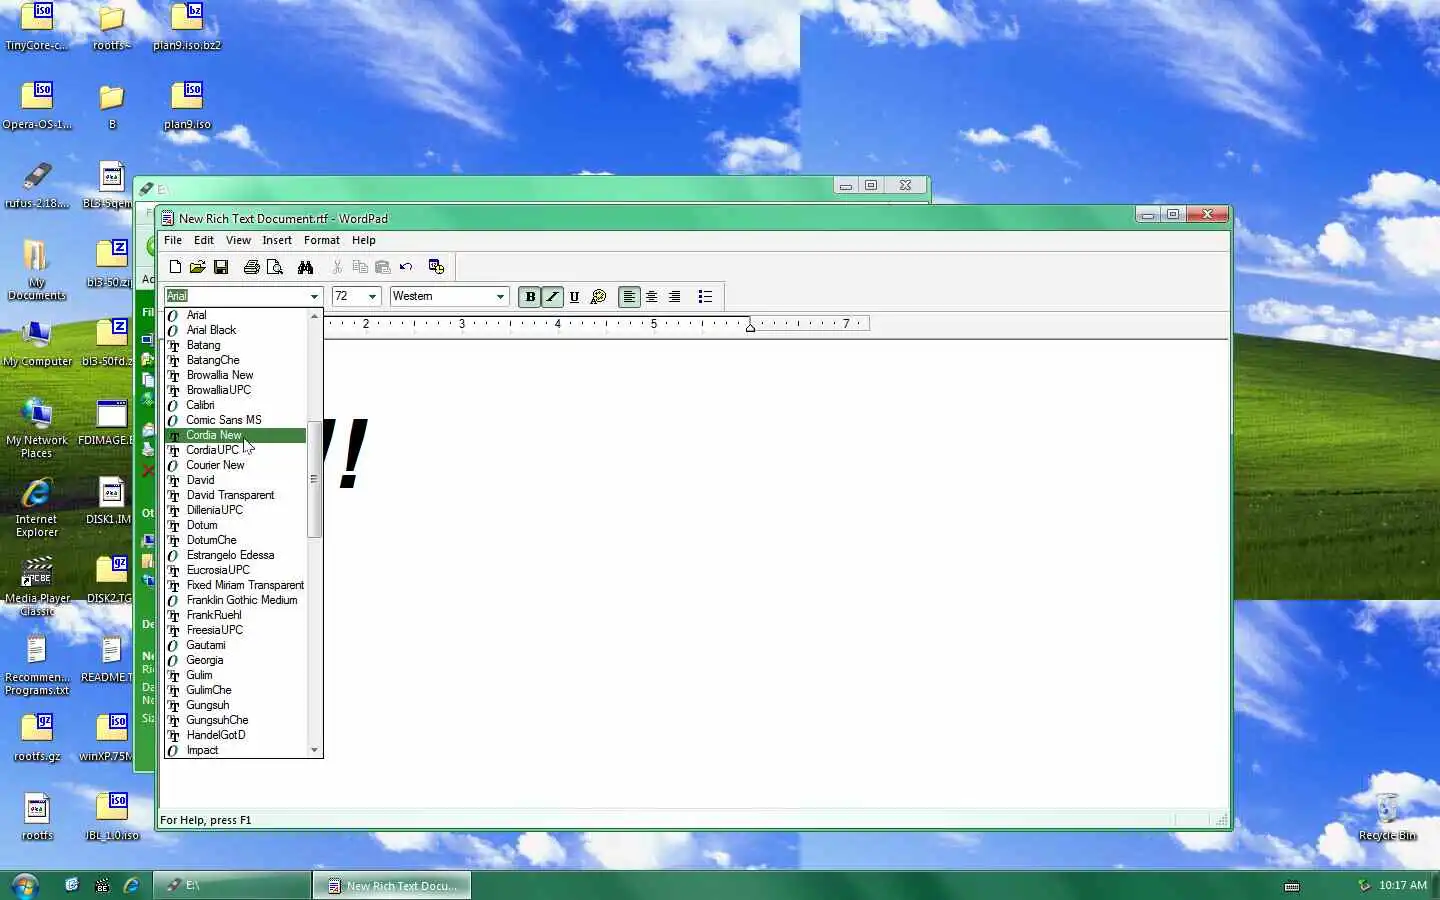This screenshot has height=900, width=1440.
Task: Switch to E:\ taskbar button
Action: pyautogui.click(x=232, y=885)
